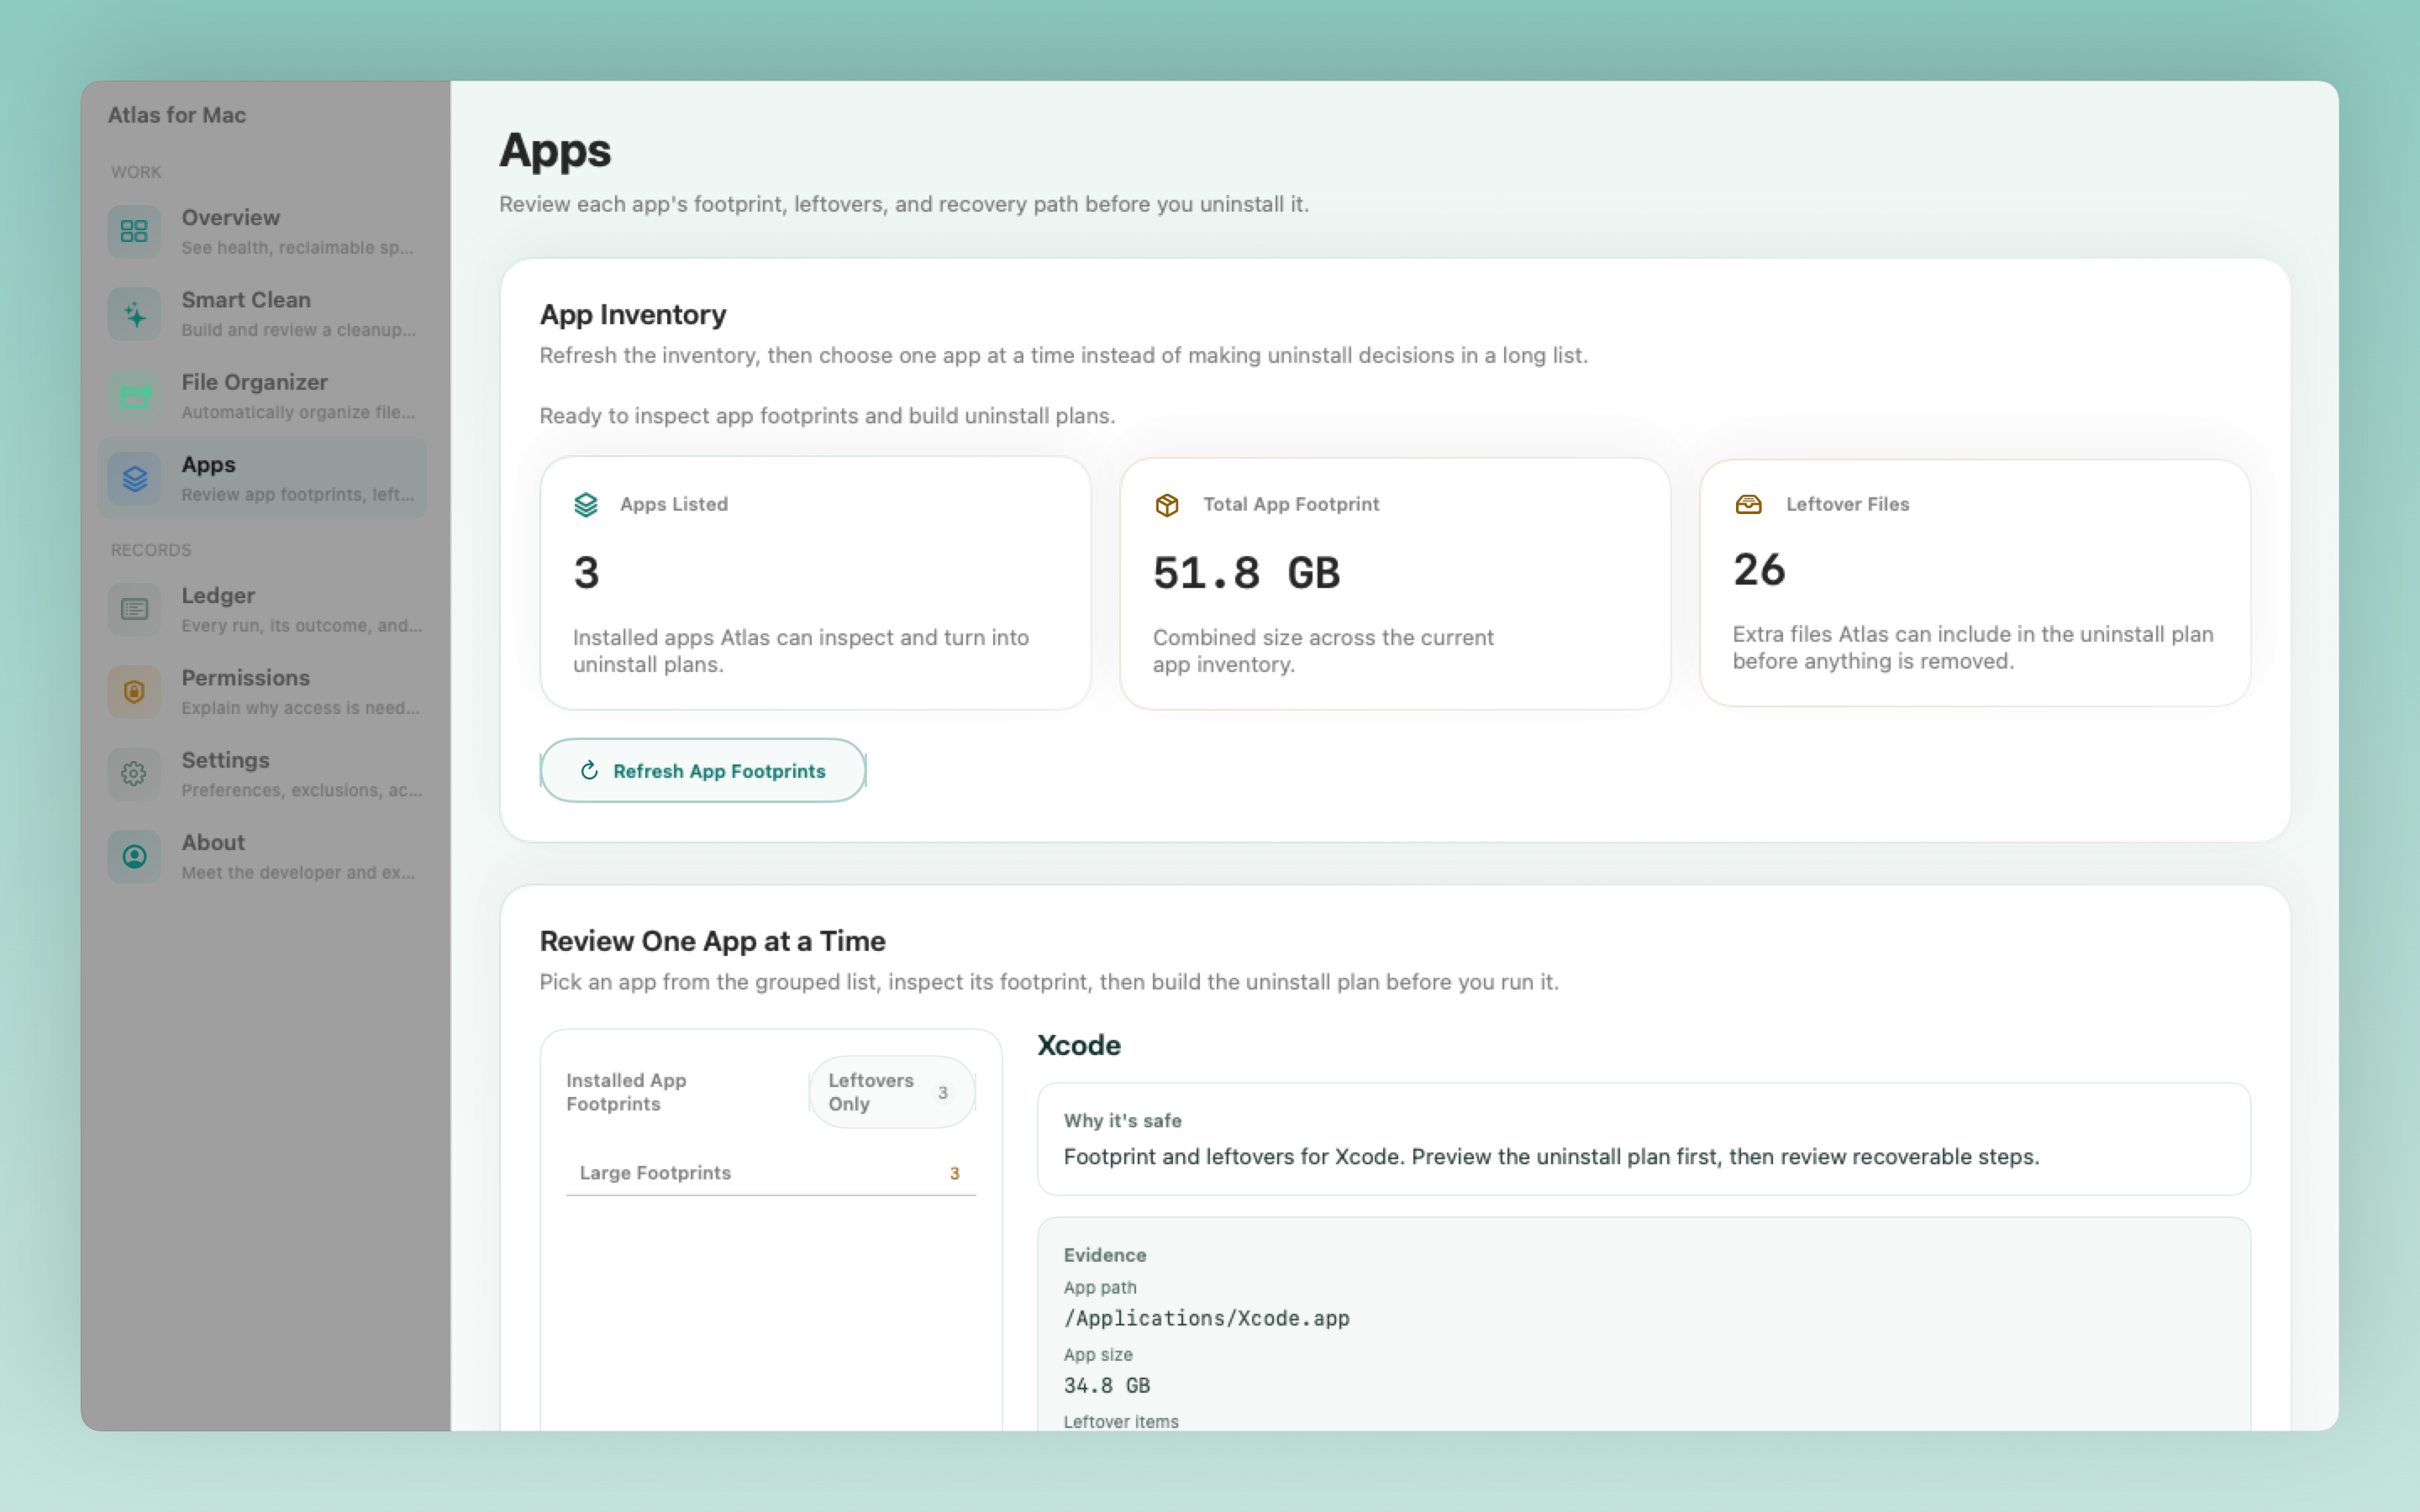The height and width of the screenshot is (1512, 2420).
Task: Click the Permissions shield icon
Action: click(x=134, y=691)
